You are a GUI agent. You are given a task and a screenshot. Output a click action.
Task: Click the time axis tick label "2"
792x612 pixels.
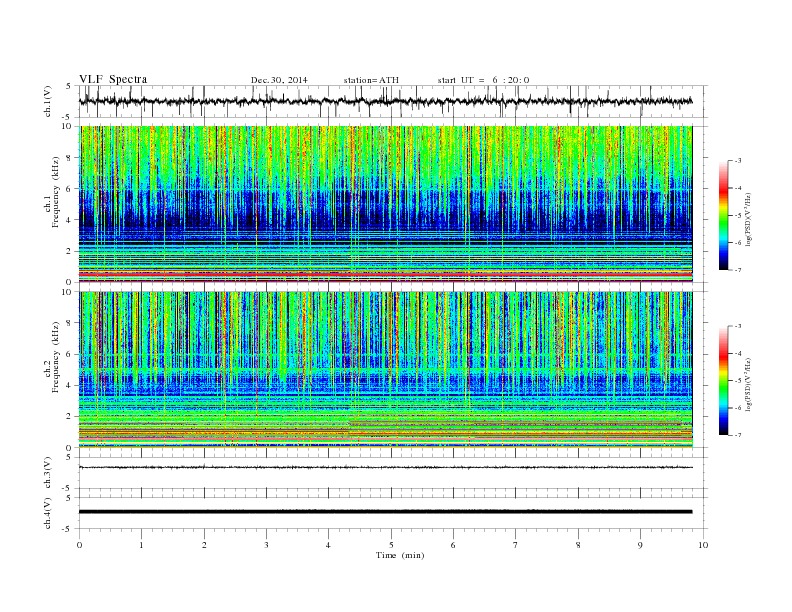(x=204, y=545)
